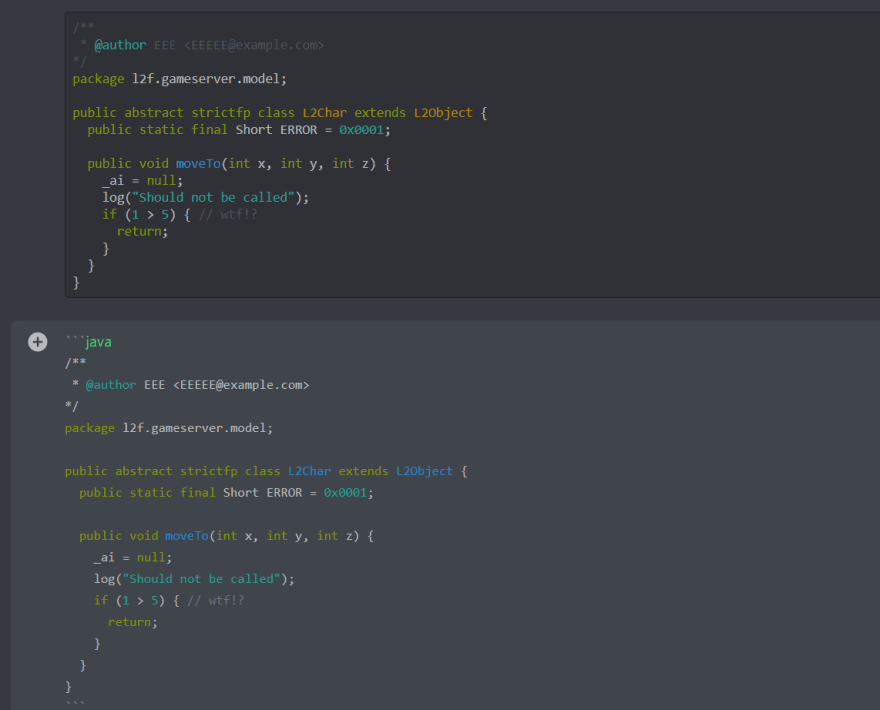Click "@author" in the rendered code block

[120, 45]
